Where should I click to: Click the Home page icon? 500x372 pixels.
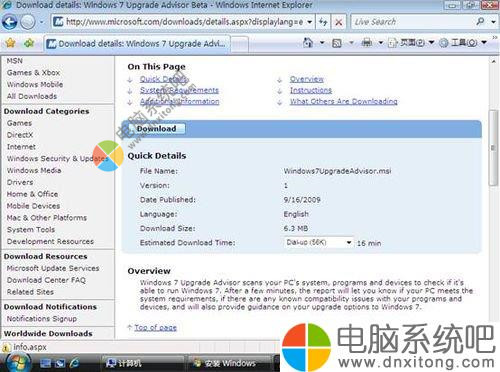(308, 43)
